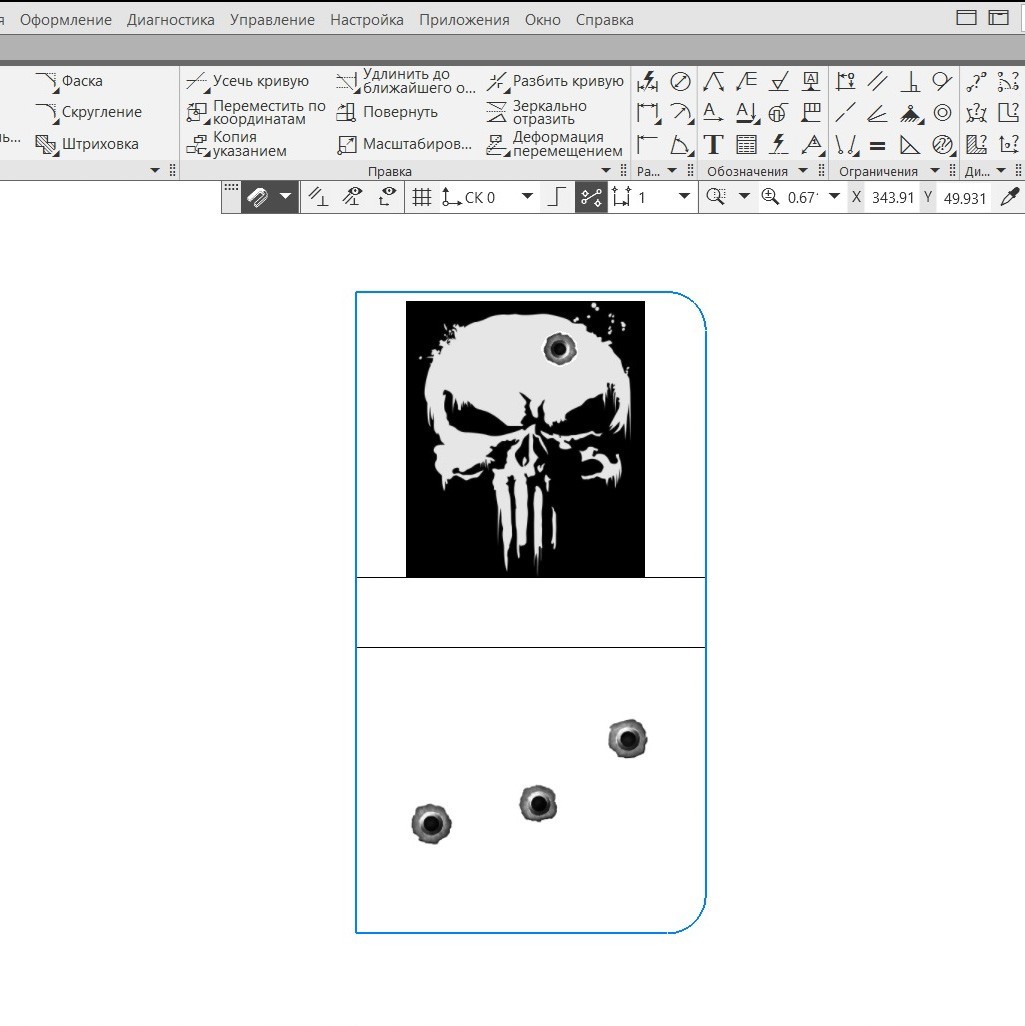This screenshot has width=1025, height=1026.
Task: Open the Настройка menu
Action: tap(367, 19)
